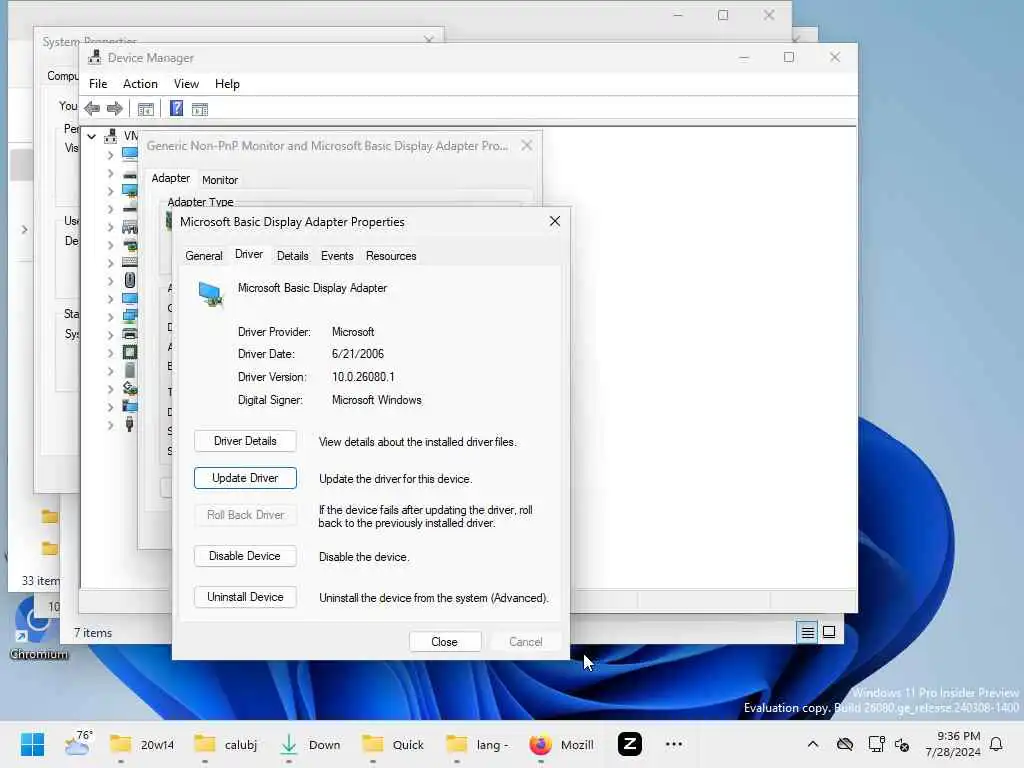Switch Explorer to details view icon
1024x768 pixels.
click(807, 632)
